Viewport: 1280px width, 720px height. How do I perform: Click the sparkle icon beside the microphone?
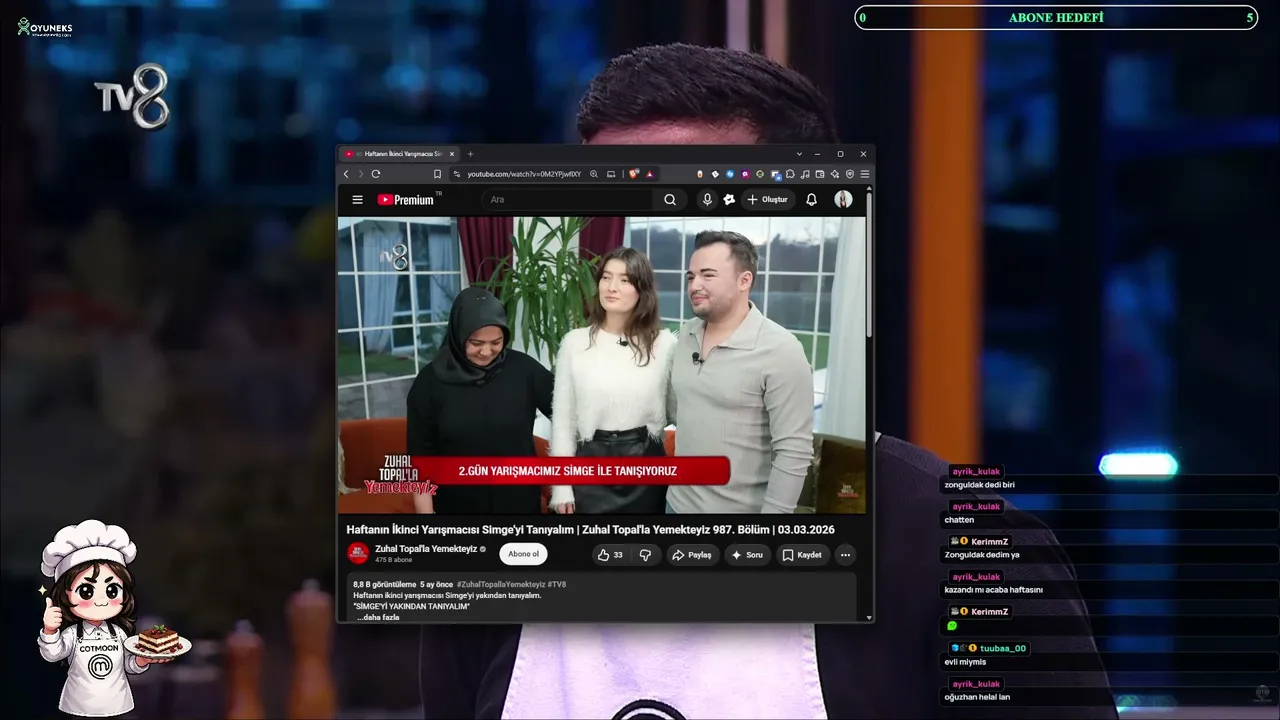(729, 200)
